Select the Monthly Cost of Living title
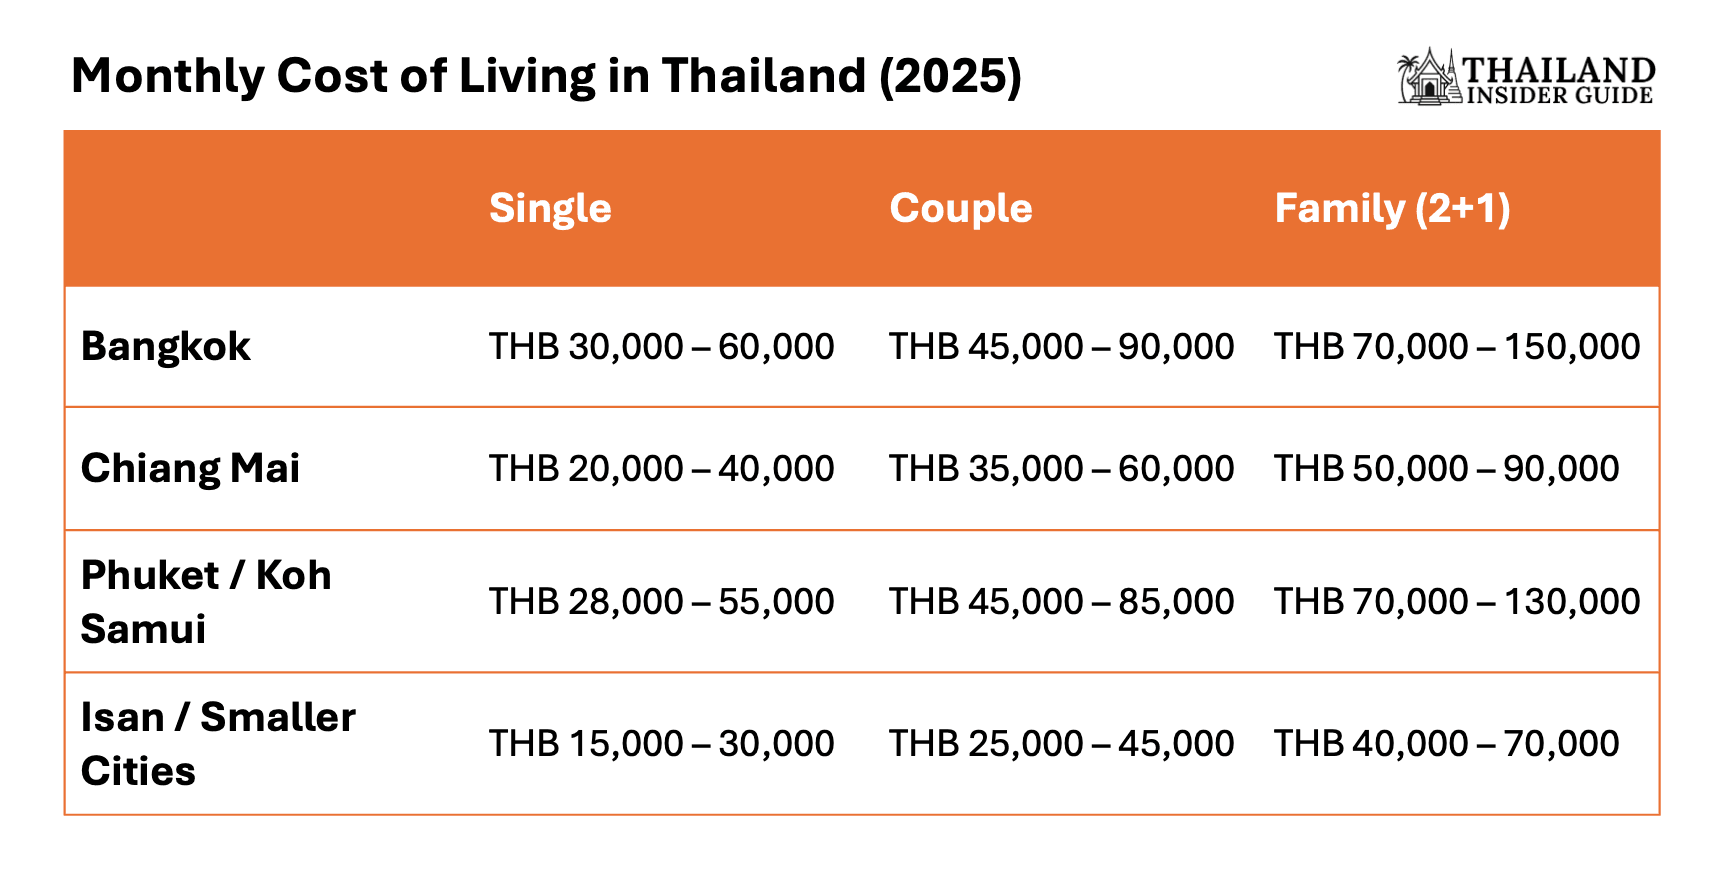This screenshot has width=1726, height=878. pyautogui.click(x=546, y=76)
